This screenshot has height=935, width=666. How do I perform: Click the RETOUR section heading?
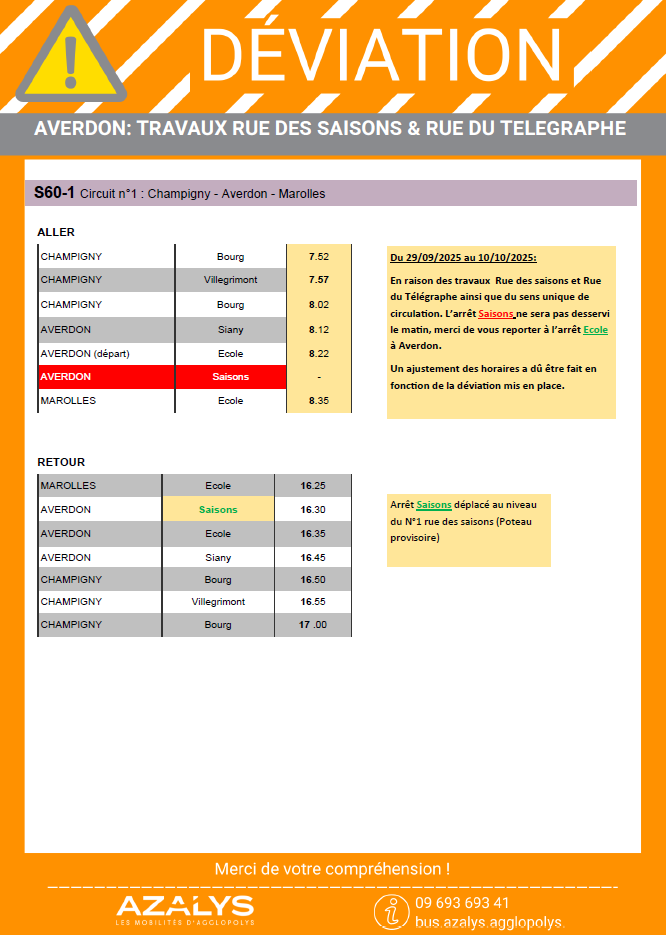(x=61, y=462)
